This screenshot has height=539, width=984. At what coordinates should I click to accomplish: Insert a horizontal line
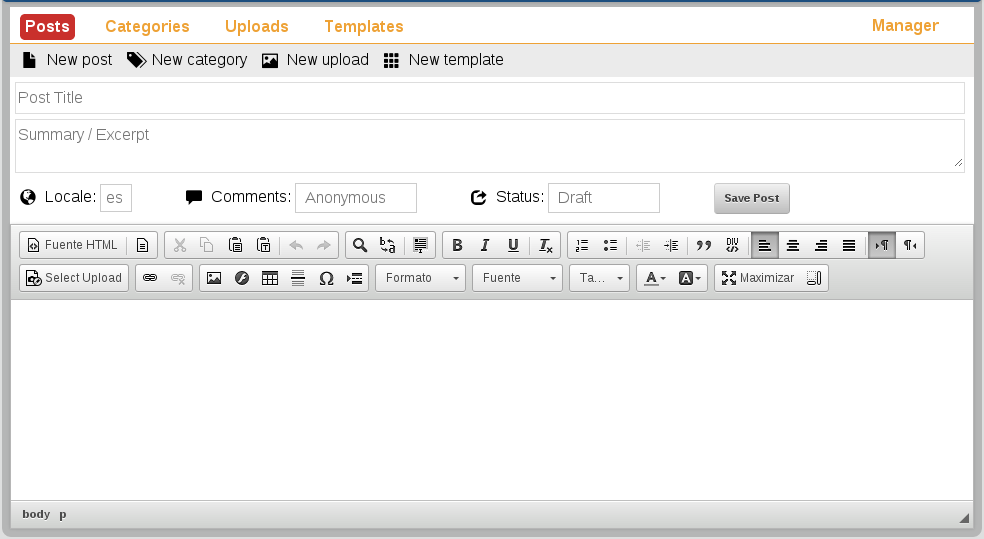pyautogui.click(x=297, y=278)
